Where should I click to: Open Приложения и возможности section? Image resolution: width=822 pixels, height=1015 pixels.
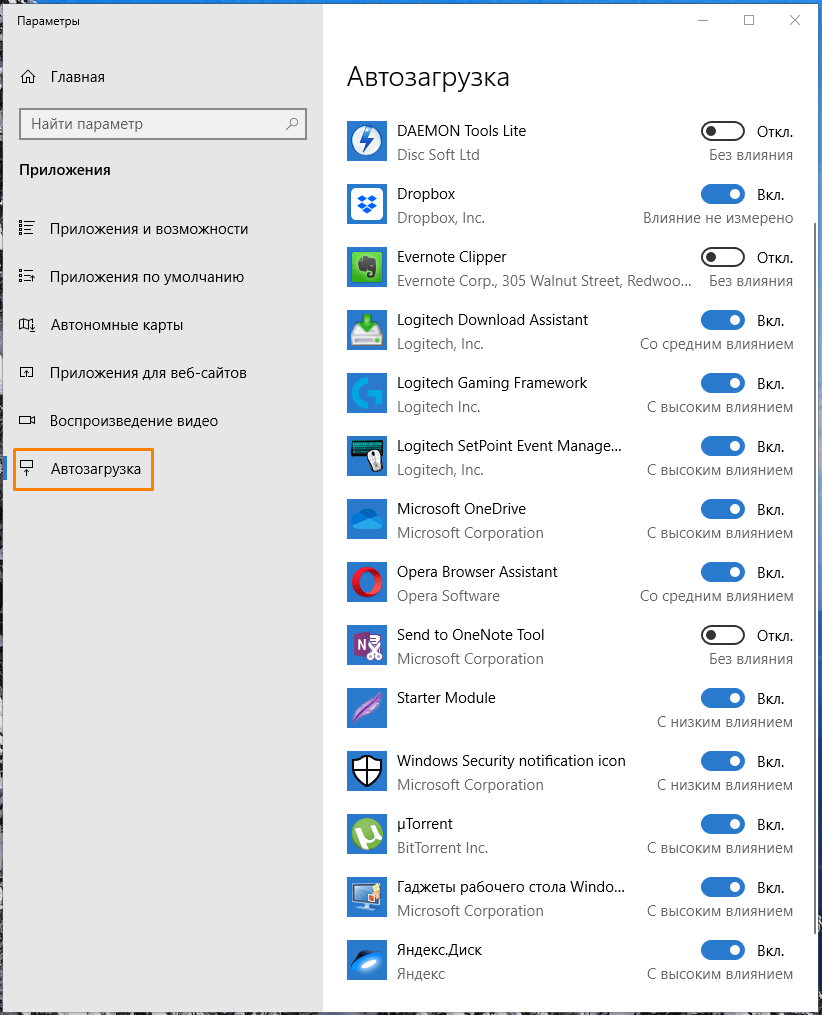click(x=148, y=229)
